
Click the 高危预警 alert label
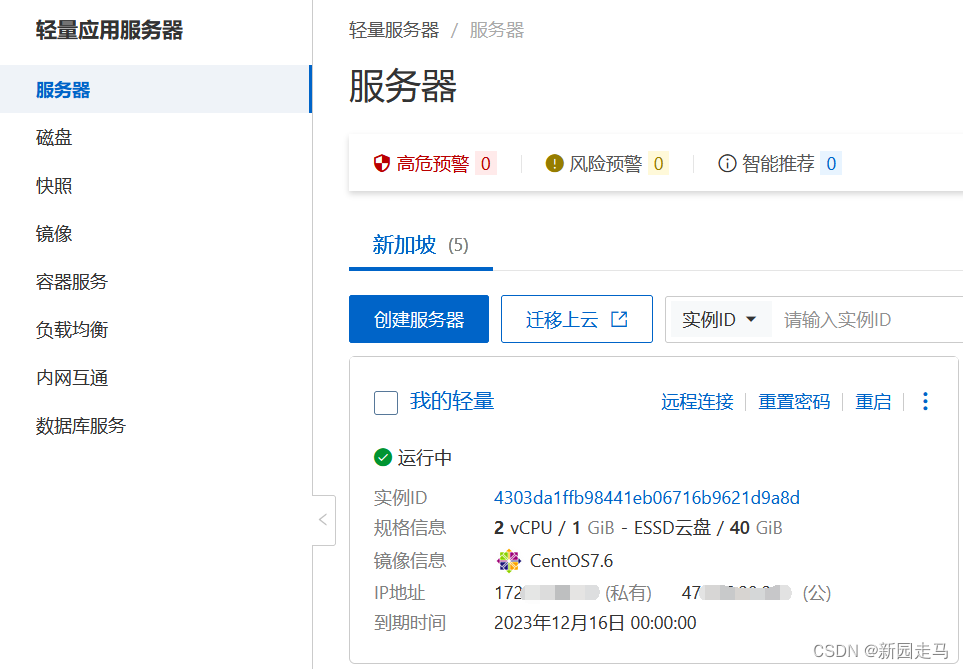pyautogui.click(x=433, y=163)
